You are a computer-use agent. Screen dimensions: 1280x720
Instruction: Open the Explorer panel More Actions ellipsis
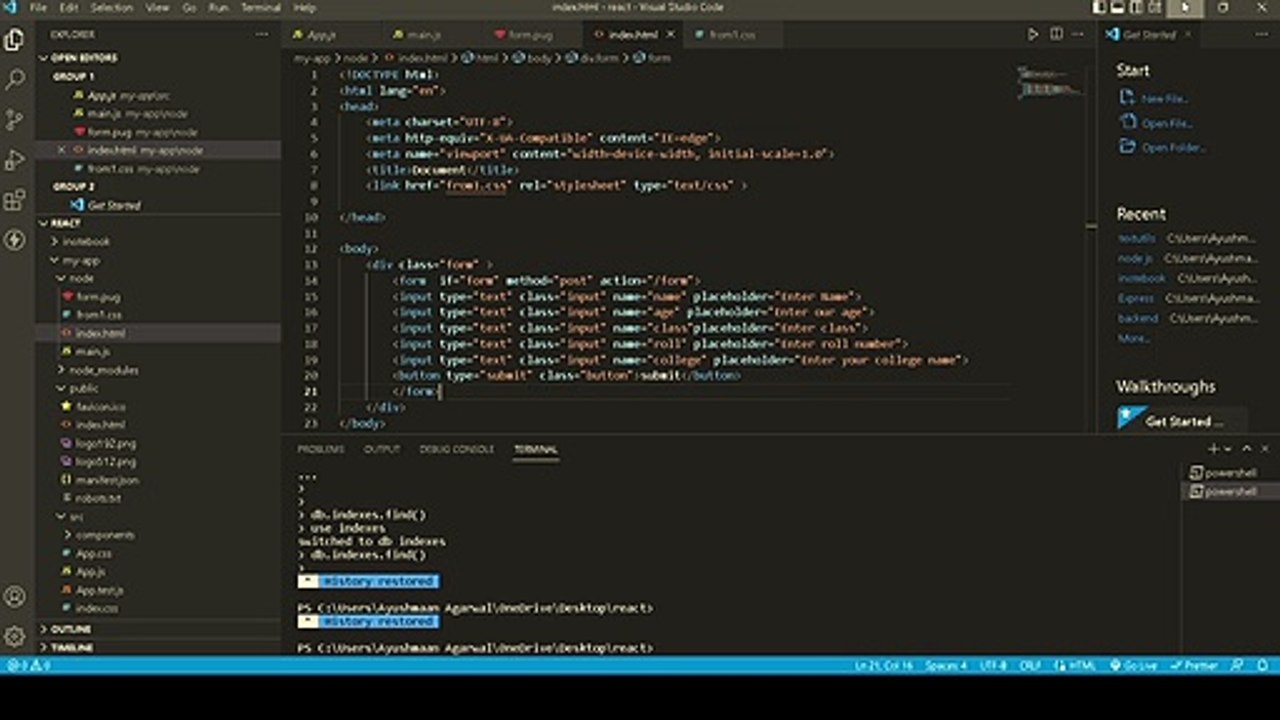(x=262, y=34)
